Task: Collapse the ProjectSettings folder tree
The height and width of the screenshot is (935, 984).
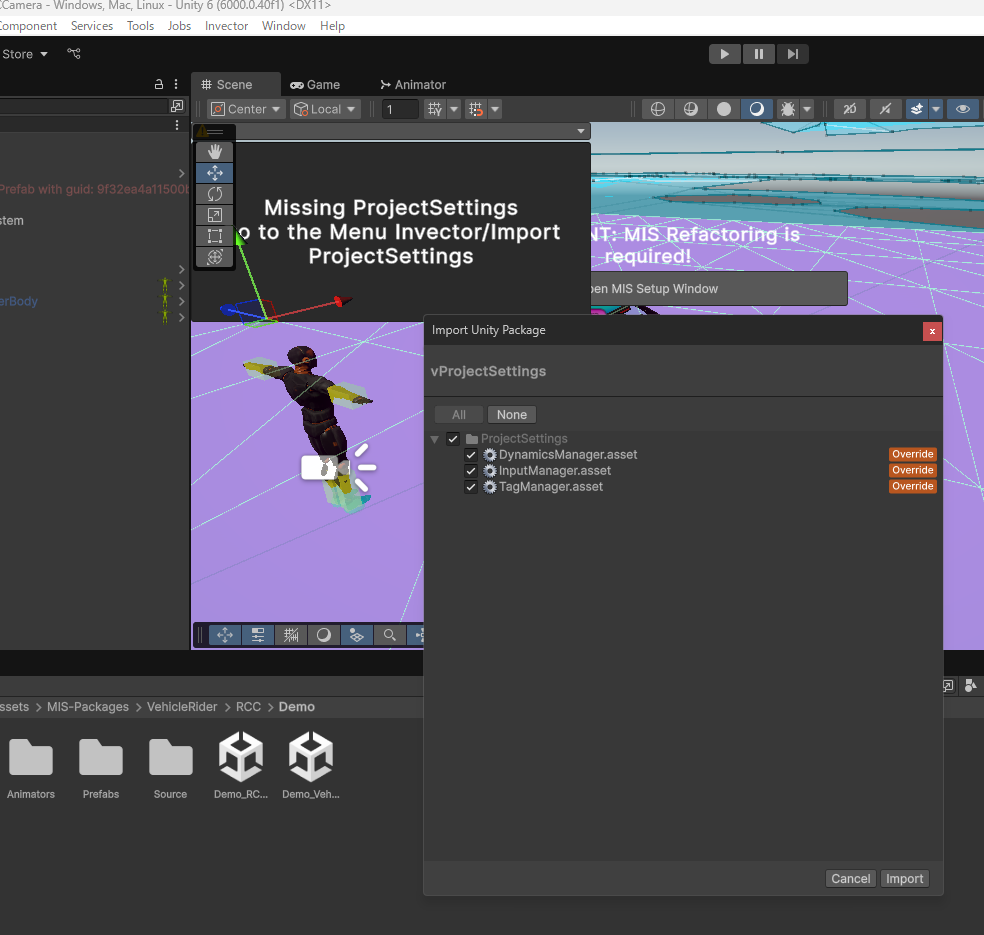Action: point(435,439)
